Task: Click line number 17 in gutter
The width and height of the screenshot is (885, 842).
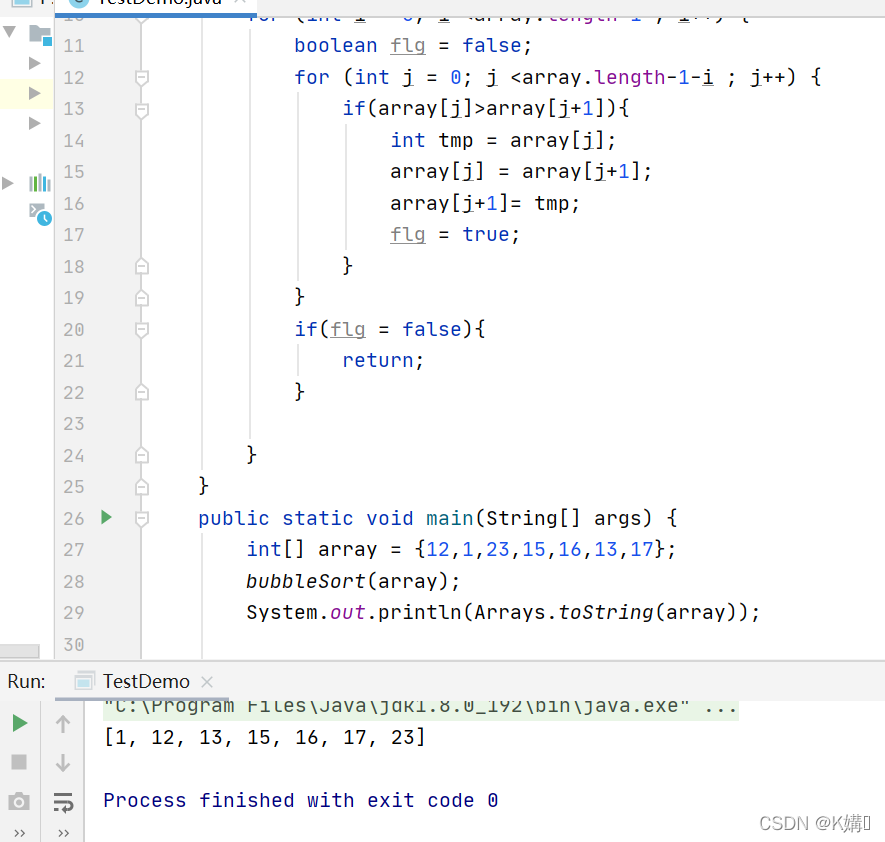Action: (73, 235)
